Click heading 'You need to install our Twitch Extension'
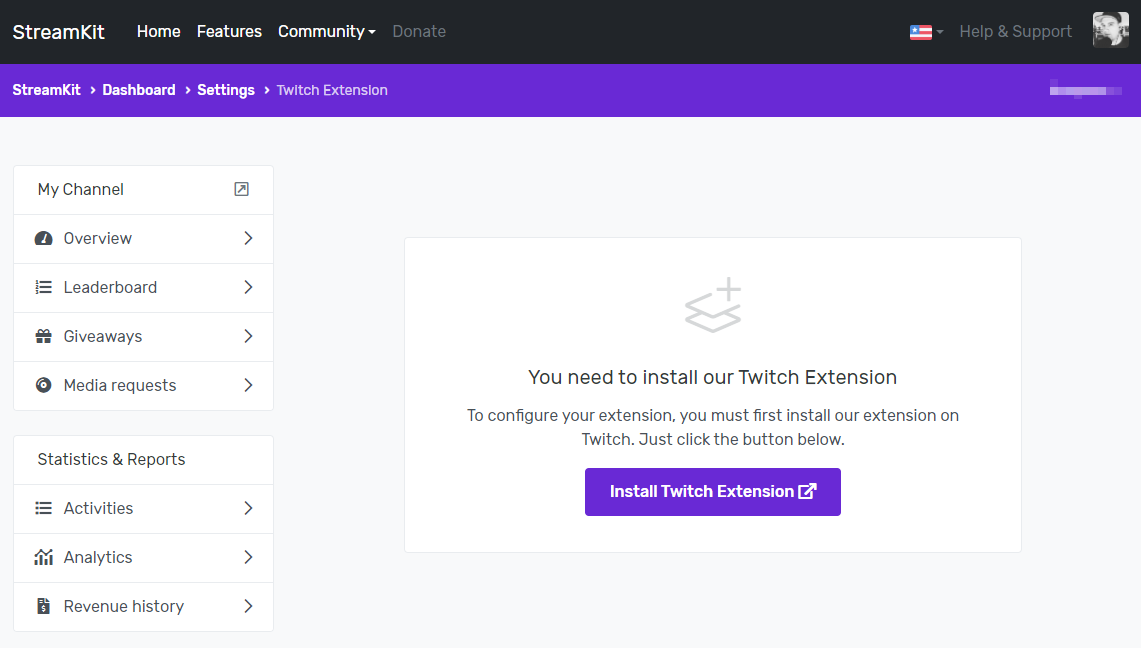1141x648 pixels. coord(712,377)
